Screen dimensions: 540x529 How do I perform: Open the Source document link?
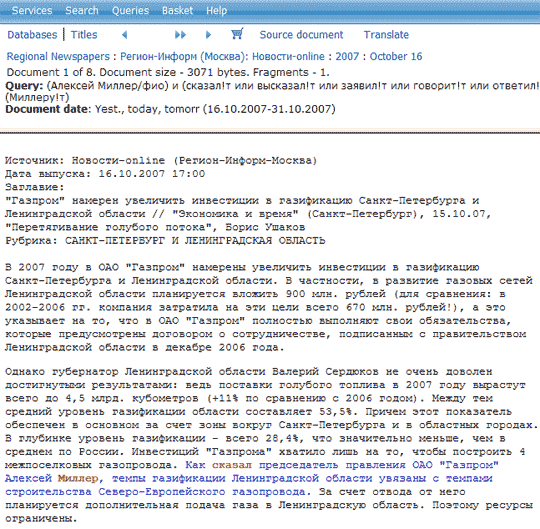(x=301, y=35)
